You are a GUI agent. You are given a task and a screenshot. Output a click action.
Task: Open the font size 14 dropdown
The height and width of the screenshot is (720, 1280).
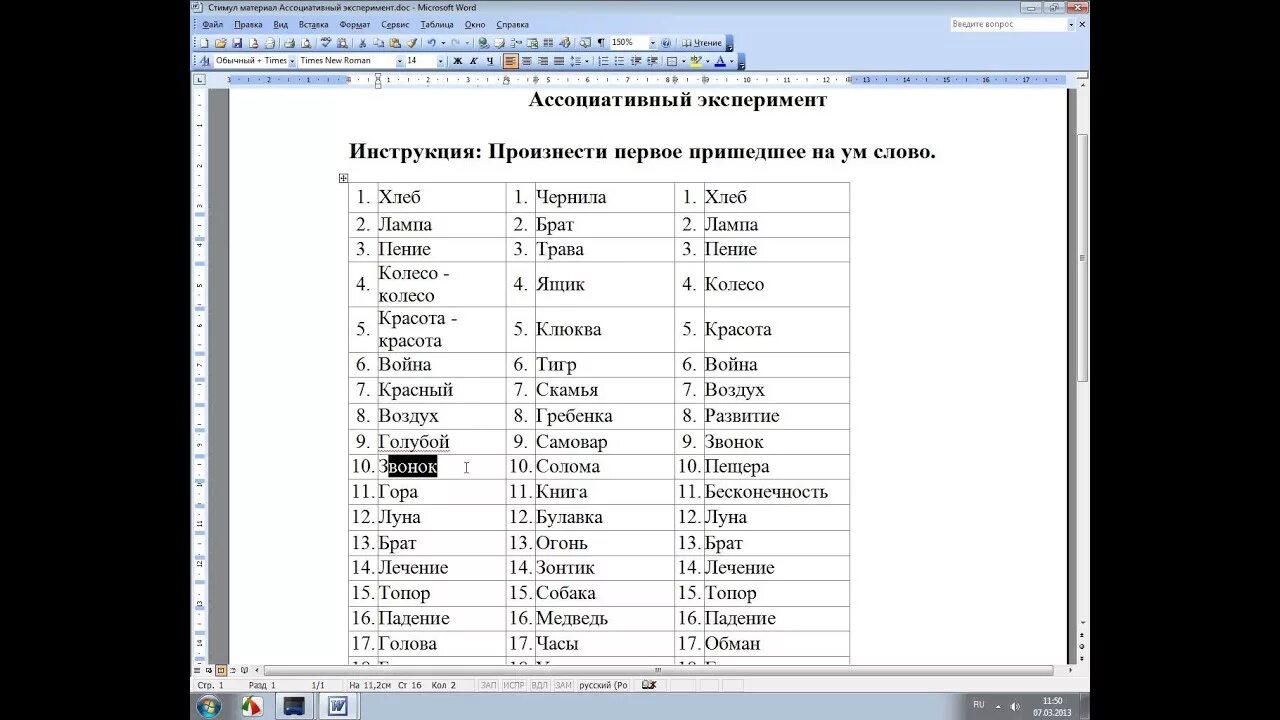tap(441, 61)
